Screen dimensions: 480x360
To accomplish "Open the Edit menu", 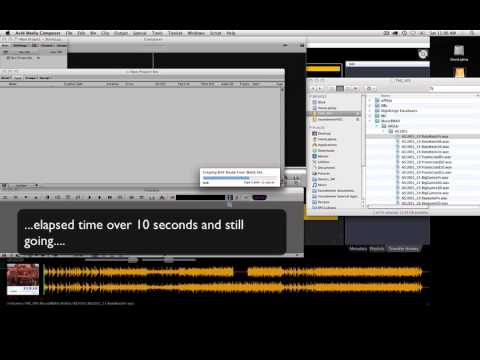I will pyautogui.click(x=81, y=33).
